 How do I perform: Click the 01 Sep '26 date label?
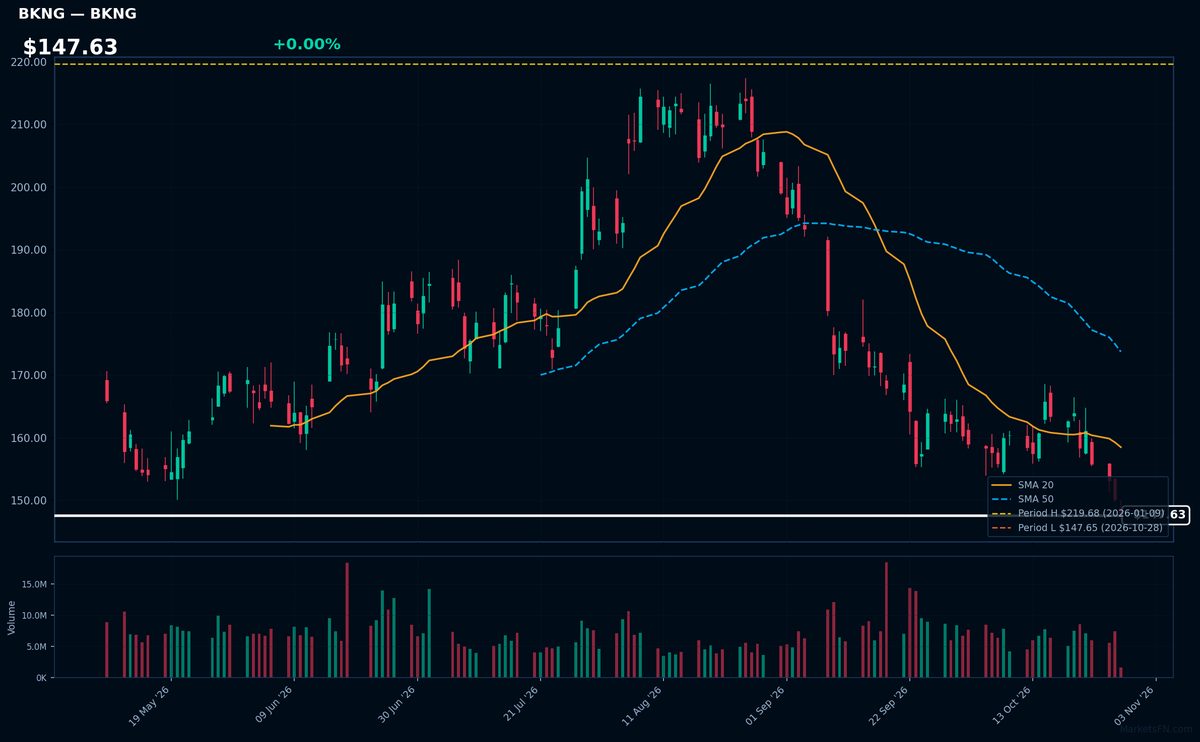[768, 706]
